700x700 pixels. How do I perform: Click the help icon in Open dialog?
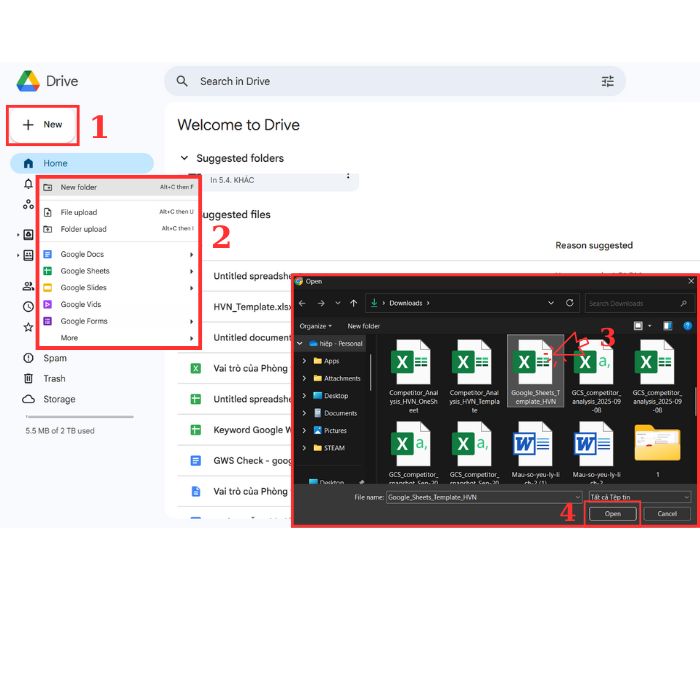click(687, 326)
